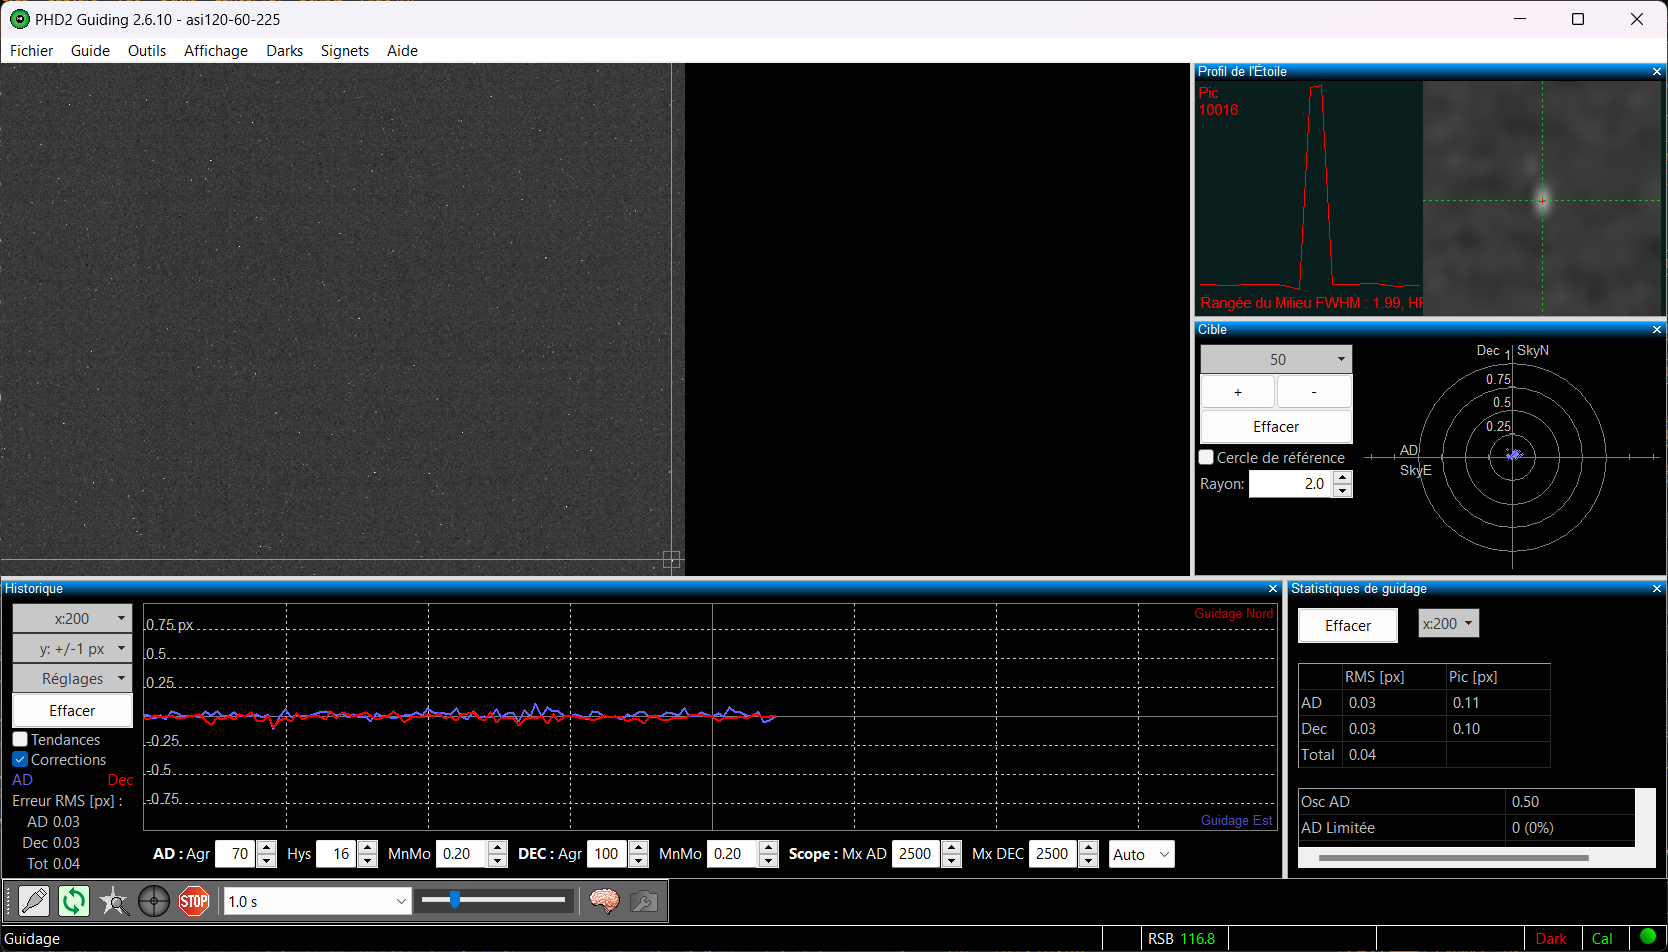
Task: Open the Statistiques x:200 dropdown
Action: pos(1448,624)
